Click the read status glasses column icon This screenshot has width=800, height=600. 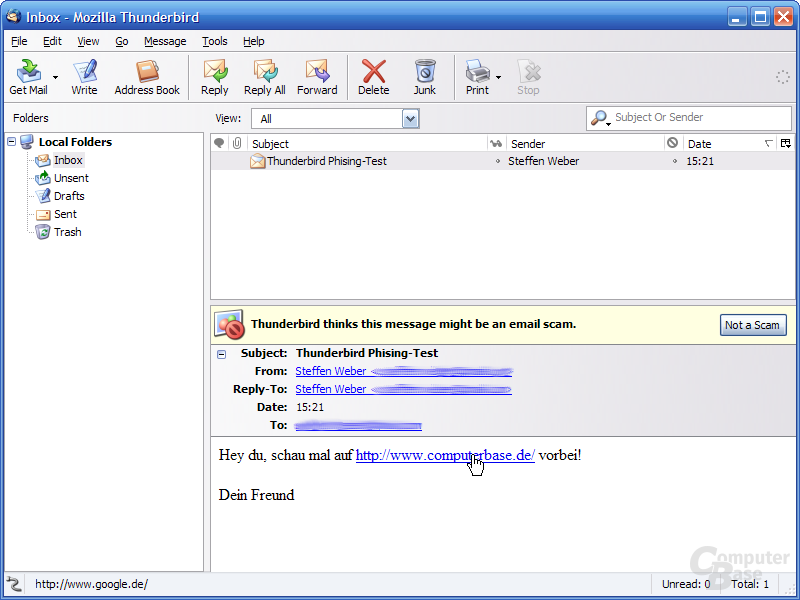tap(496, 144)
